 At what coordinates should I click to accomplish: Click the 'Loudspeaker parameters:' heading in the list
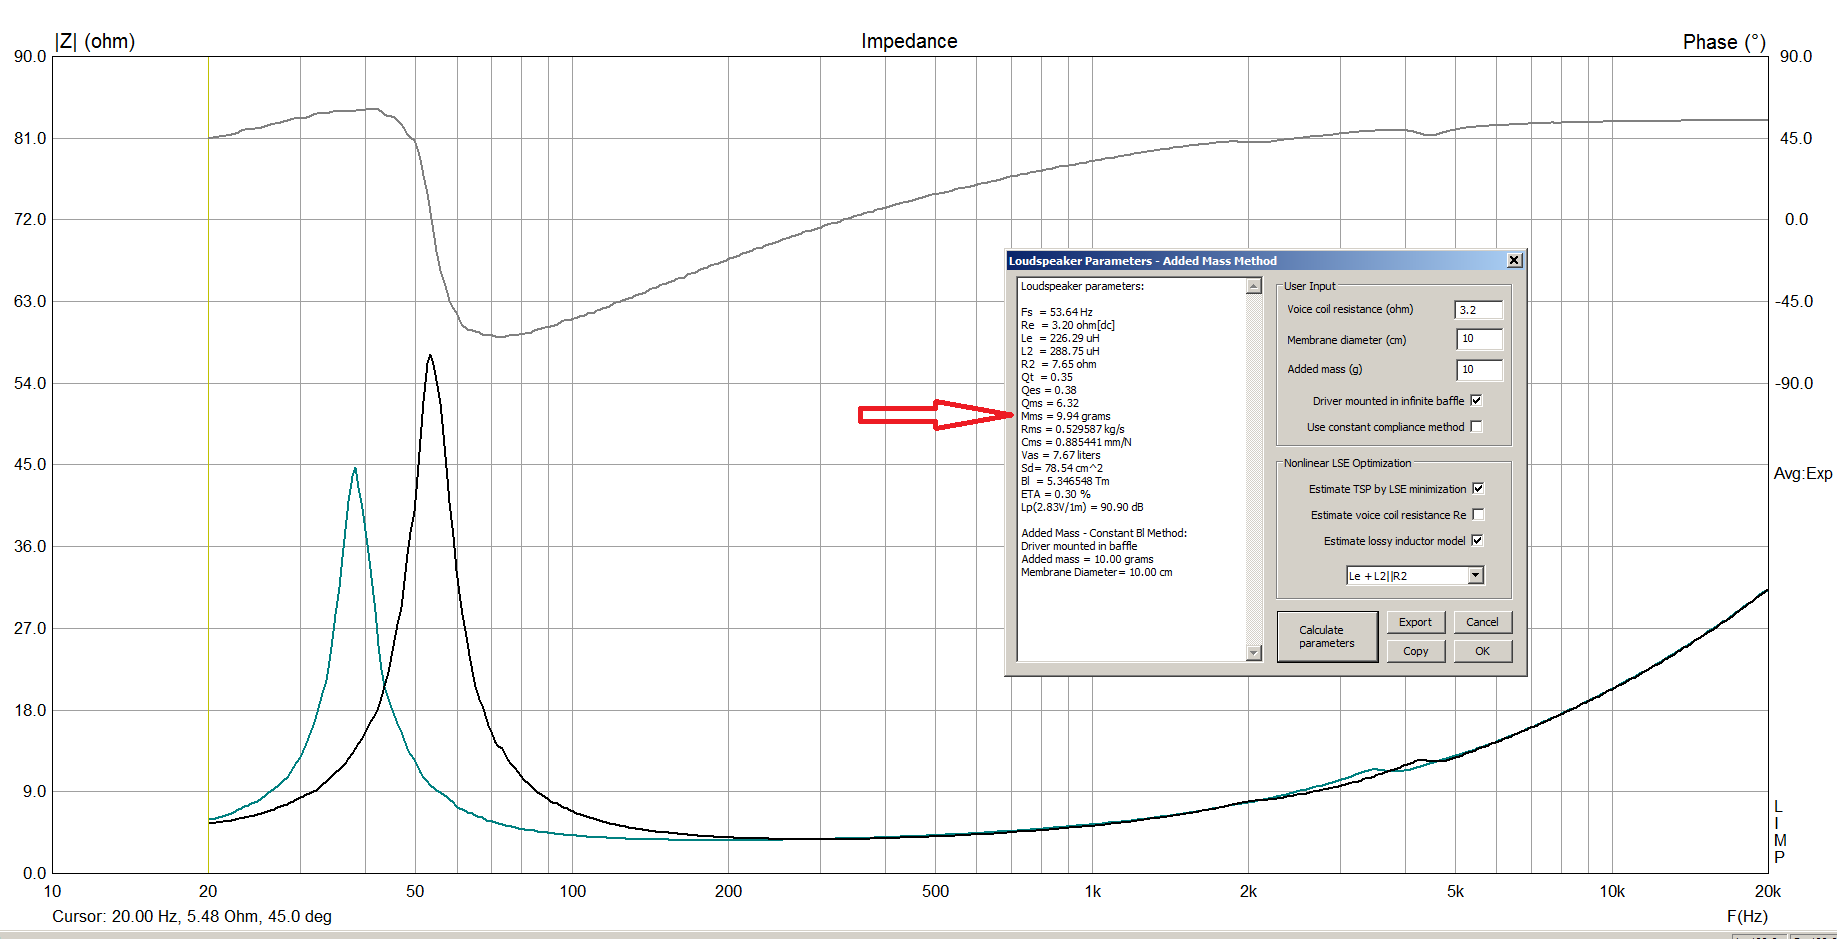click(x=1082, y=286)
